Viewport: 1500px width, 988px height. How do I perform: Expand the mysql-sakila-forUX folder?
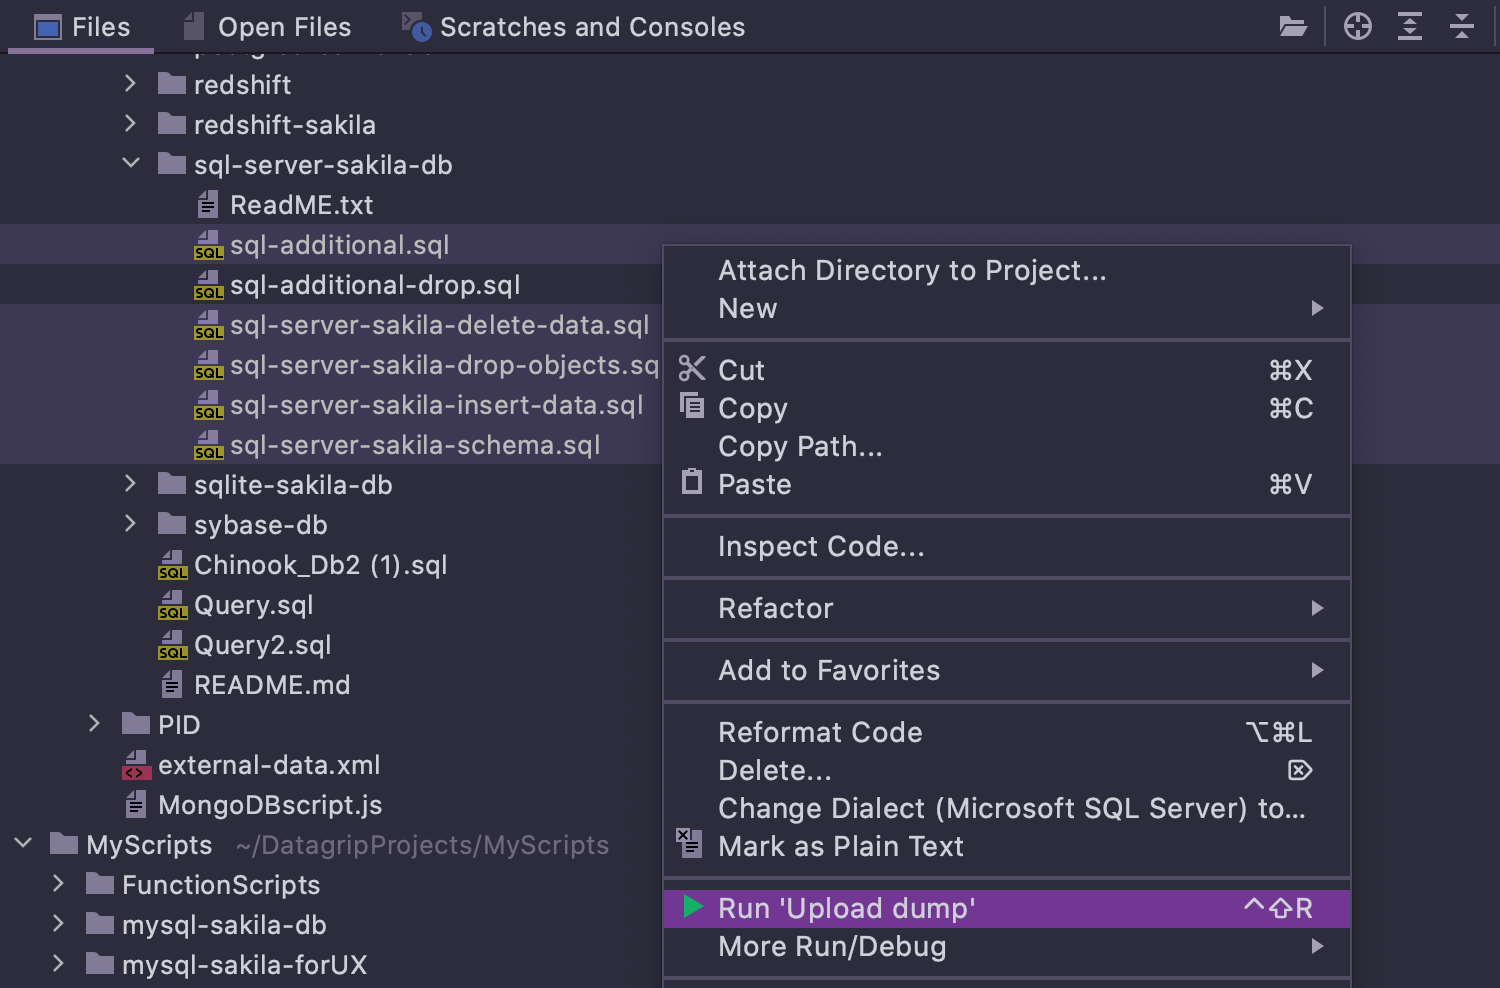(58, 964)
